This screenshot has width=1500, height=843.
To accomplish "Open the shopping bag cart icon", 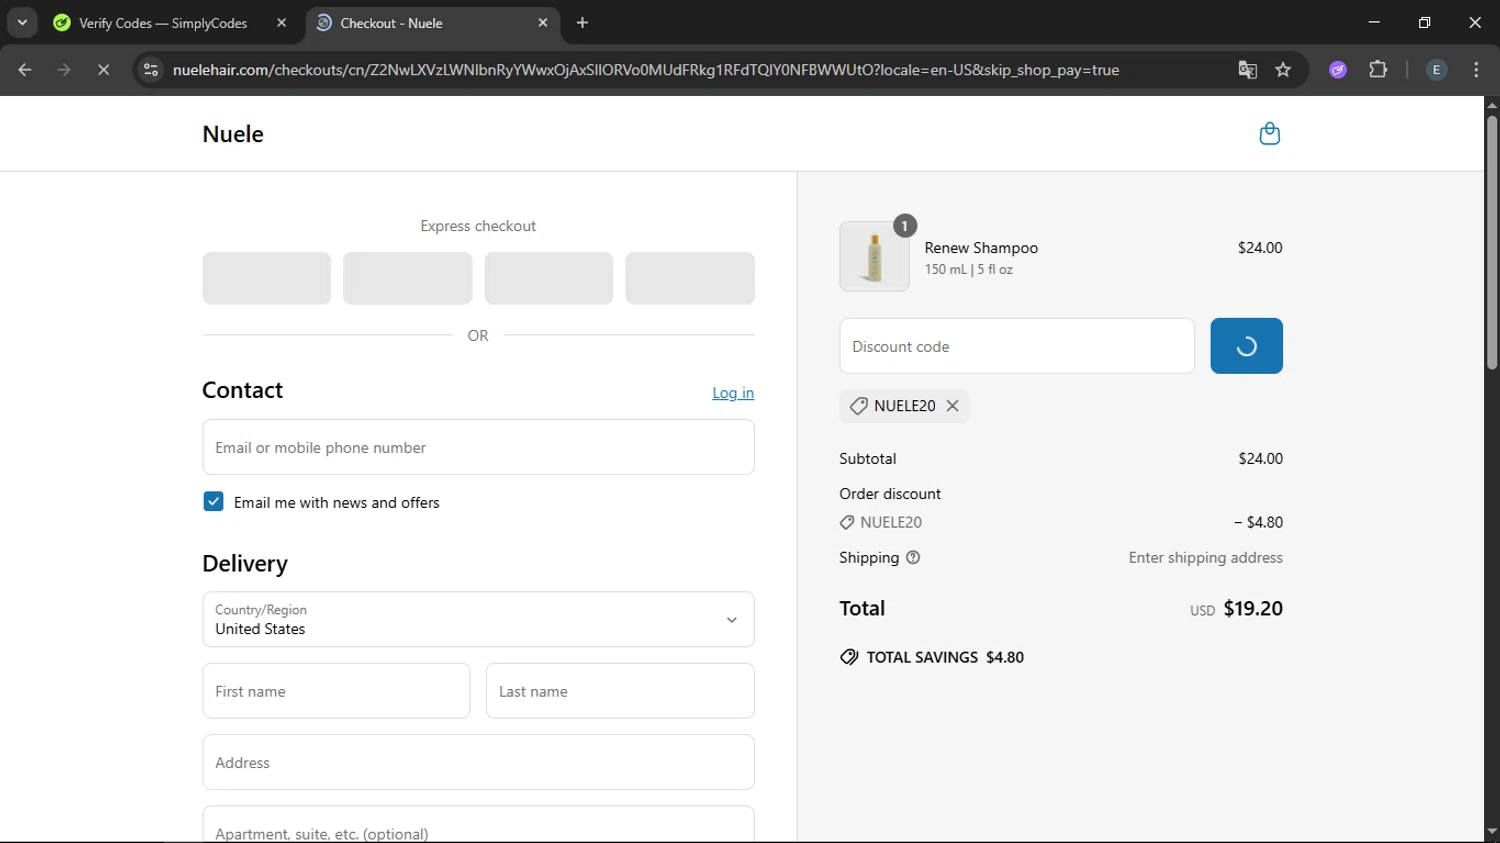I will pos(1269,134).
